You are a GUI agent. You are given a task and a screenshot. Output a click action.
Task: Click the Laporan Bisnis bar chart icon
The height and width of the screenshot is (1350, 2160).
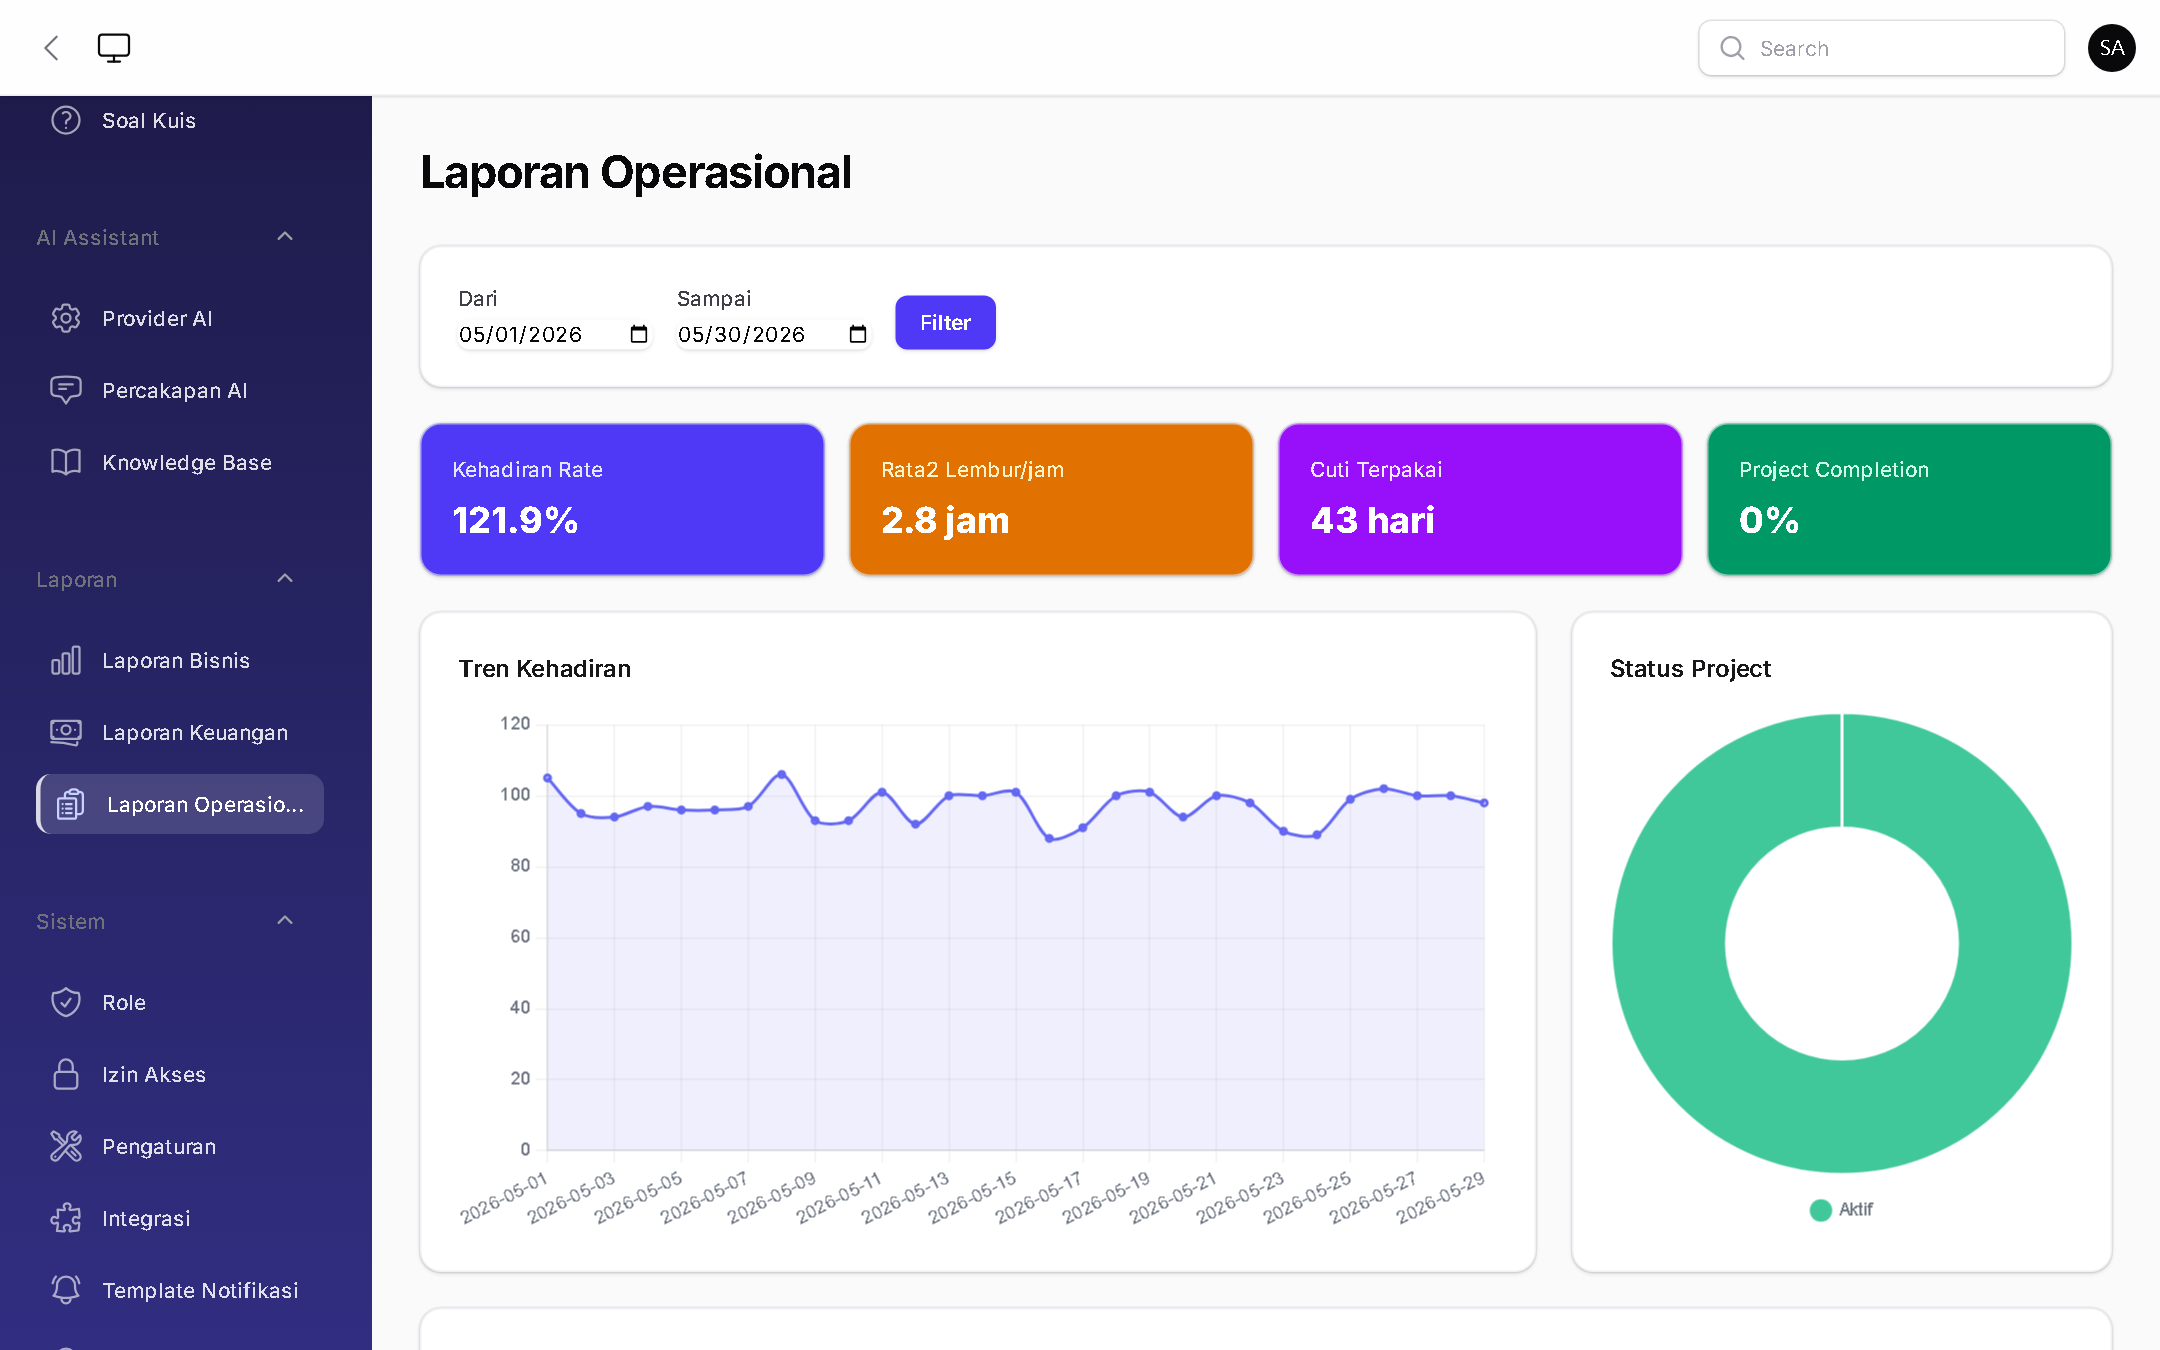[66, 660]
